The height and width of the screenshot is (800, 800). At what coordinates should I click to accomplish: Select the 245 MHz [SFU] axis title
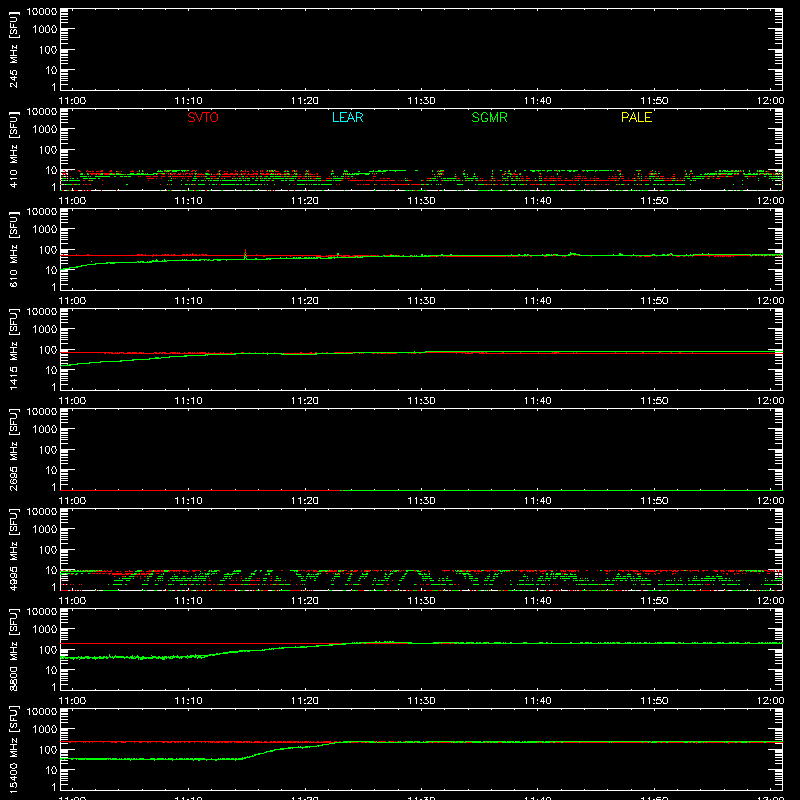pyautogui.click(x=13, y=50)
